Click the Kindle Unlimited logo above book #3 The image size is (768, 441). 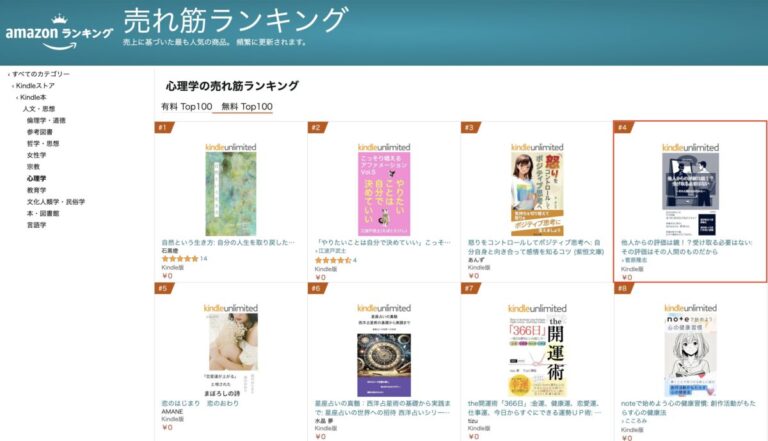pyautogui.click(x=537, y=147)
